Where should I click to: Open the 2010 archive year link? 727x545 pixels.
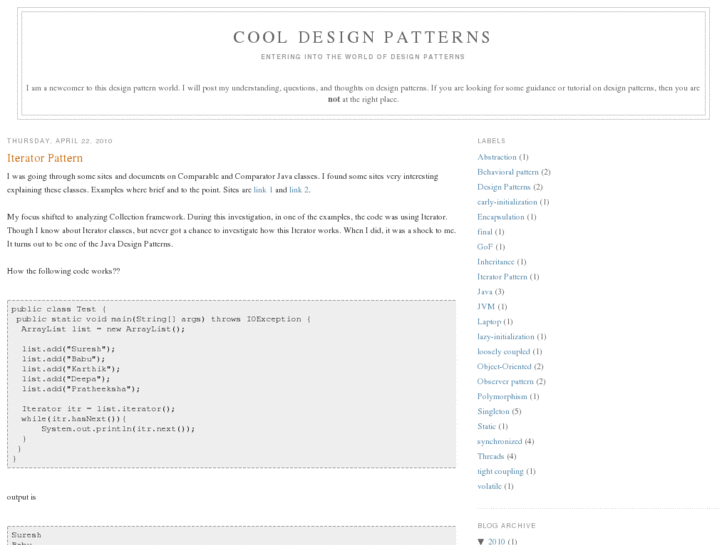497,541
